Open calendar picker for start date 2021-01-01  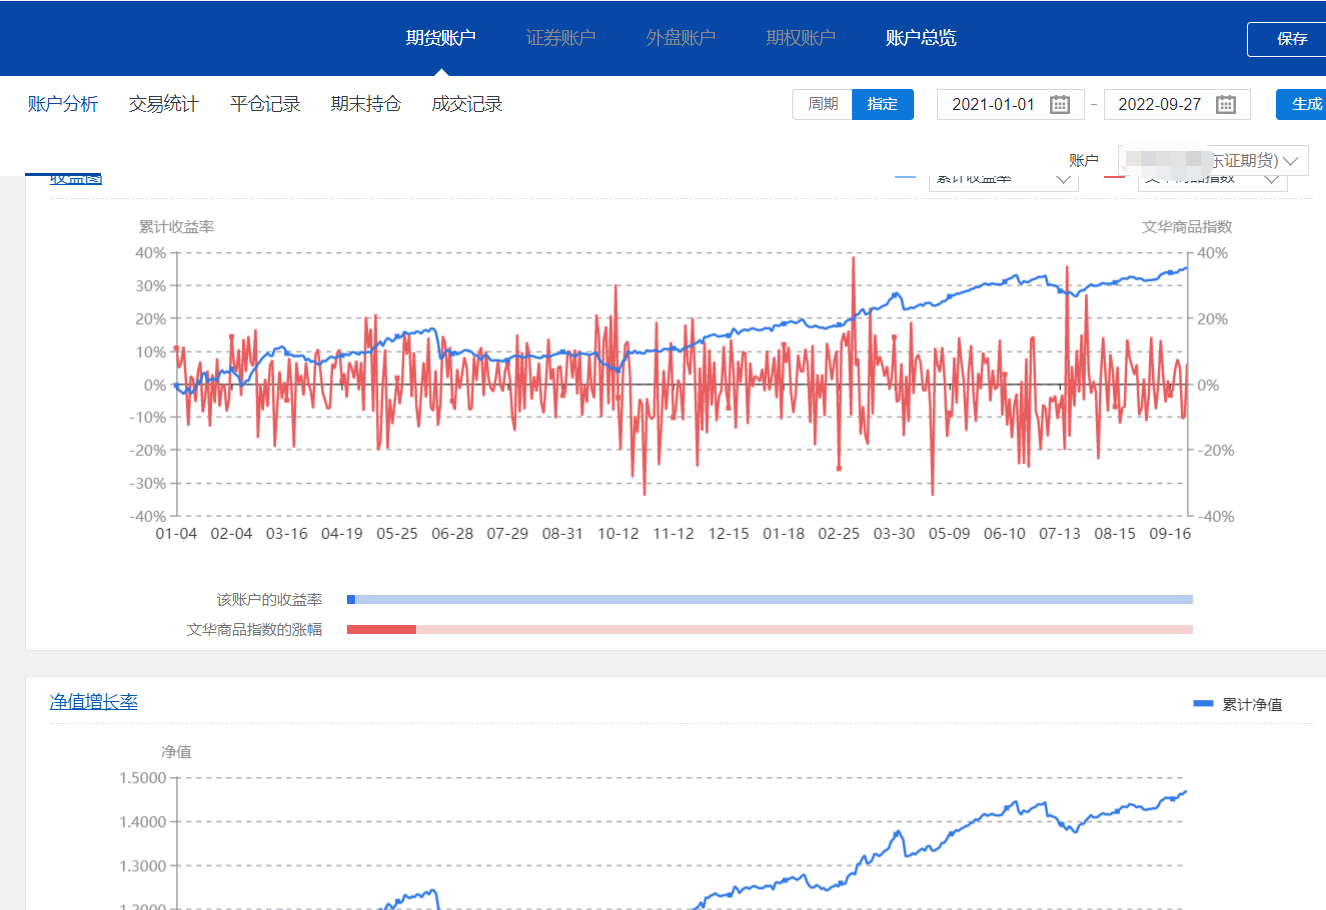click(x=1060, y=104)
